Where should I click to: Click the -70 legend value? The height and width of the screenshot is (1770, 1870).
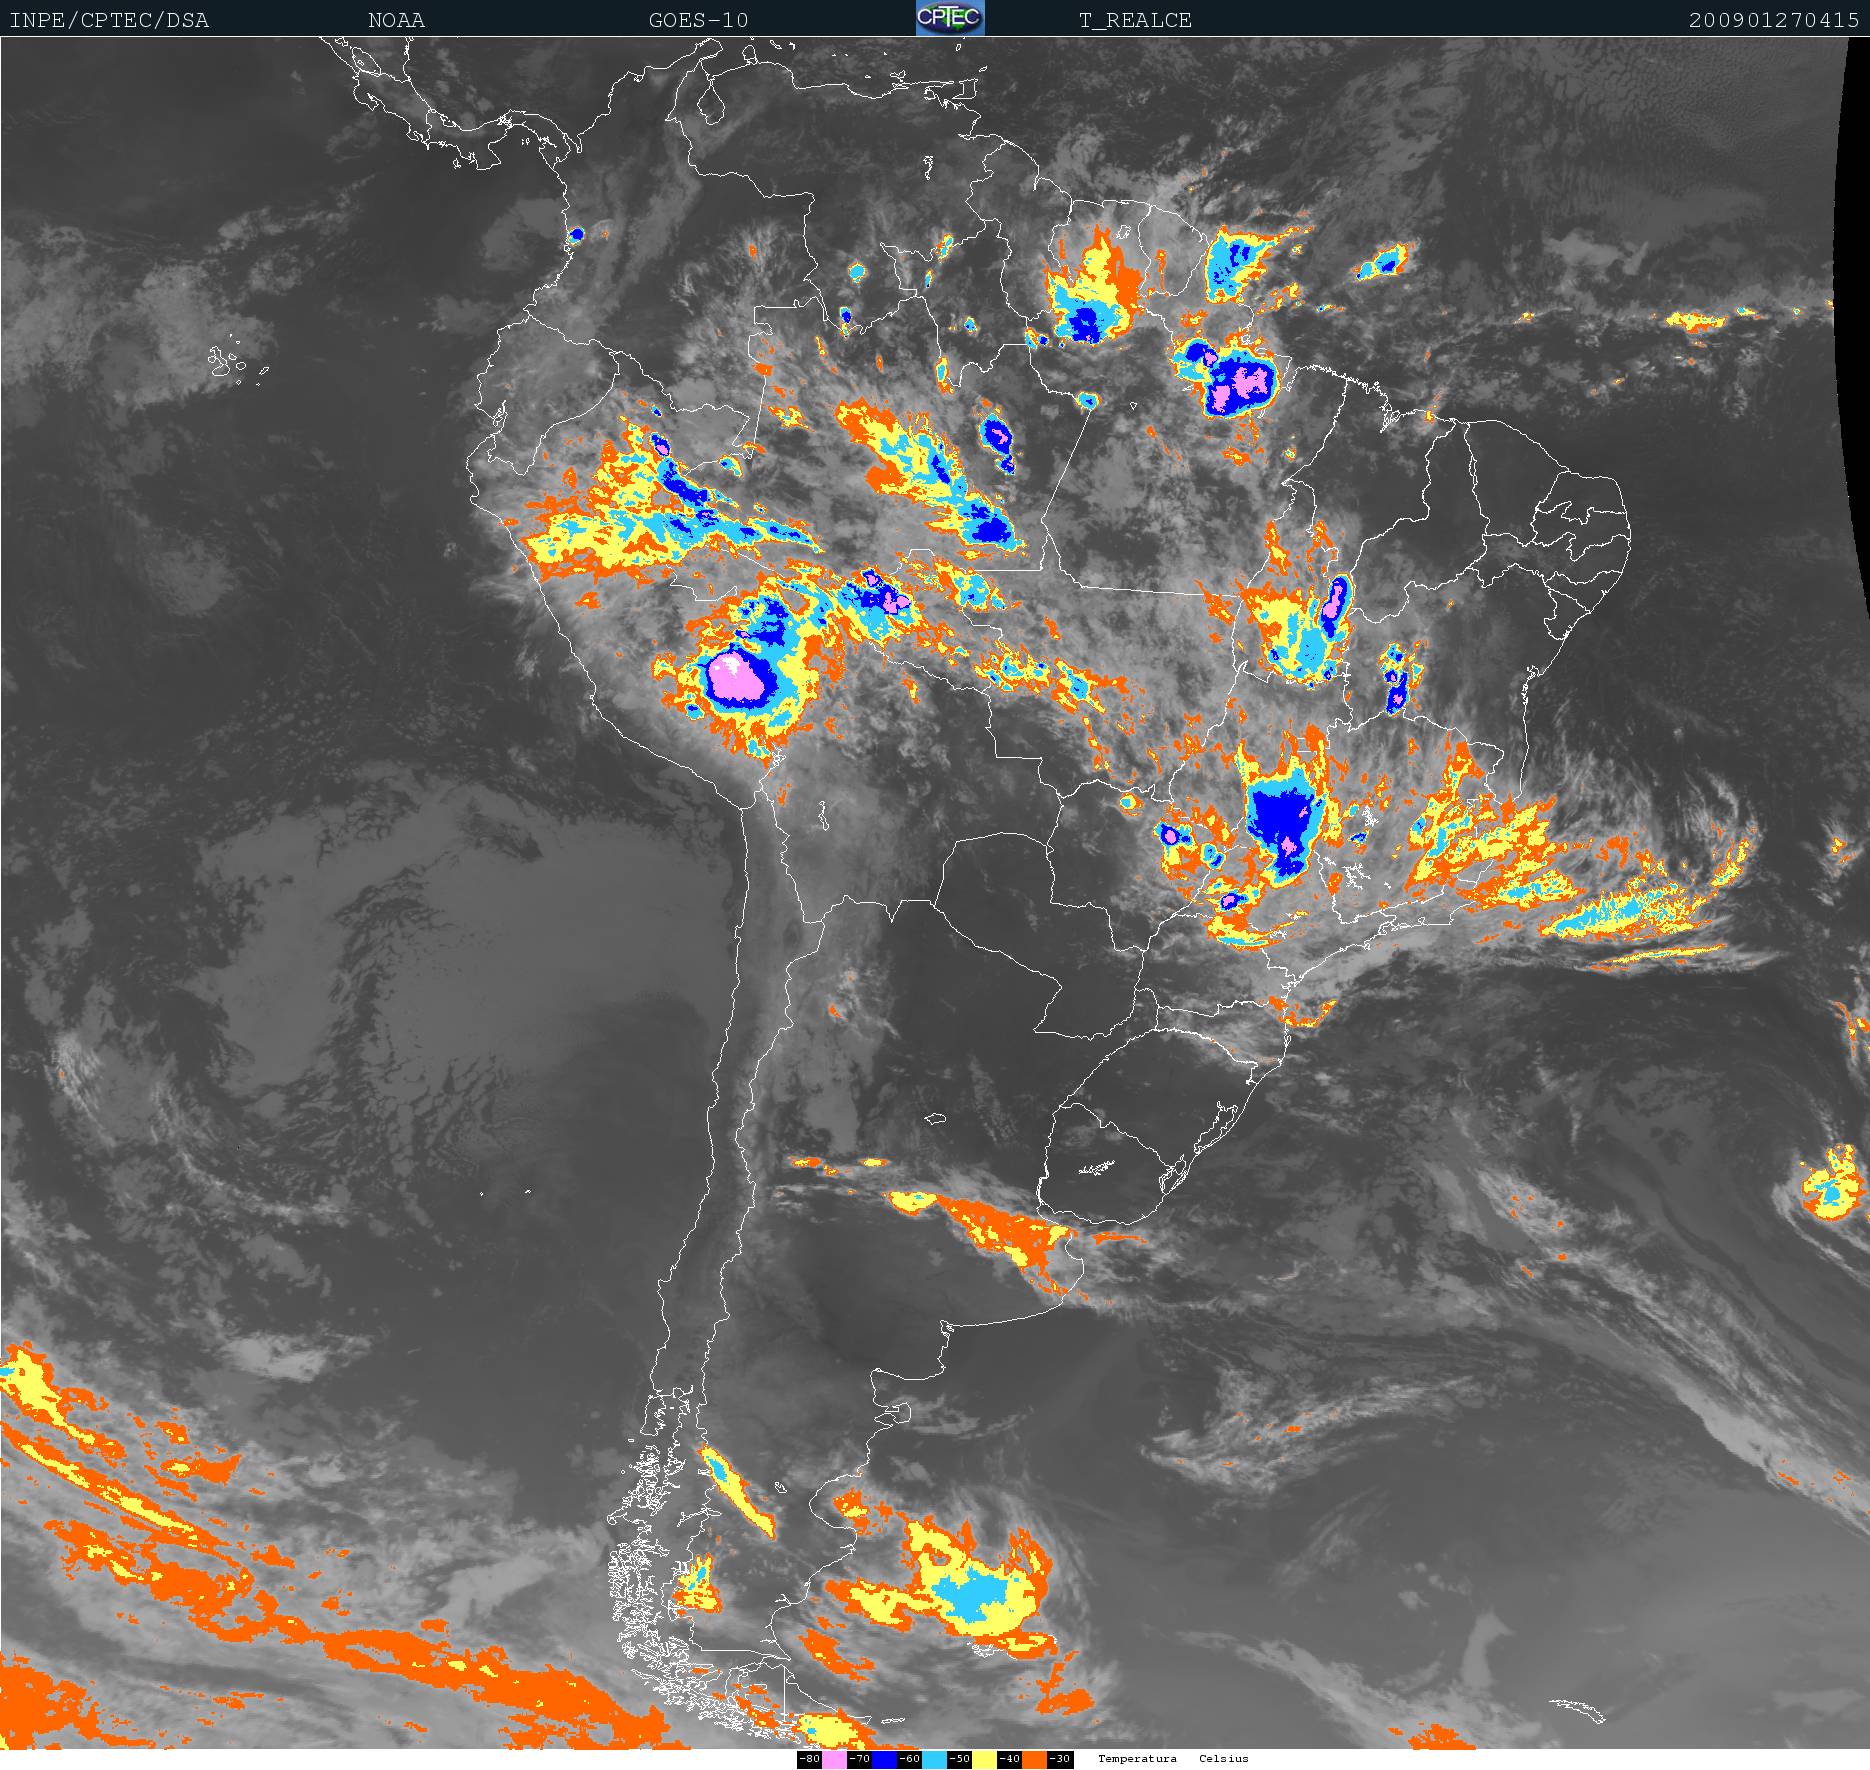(x=859, y=1759)
